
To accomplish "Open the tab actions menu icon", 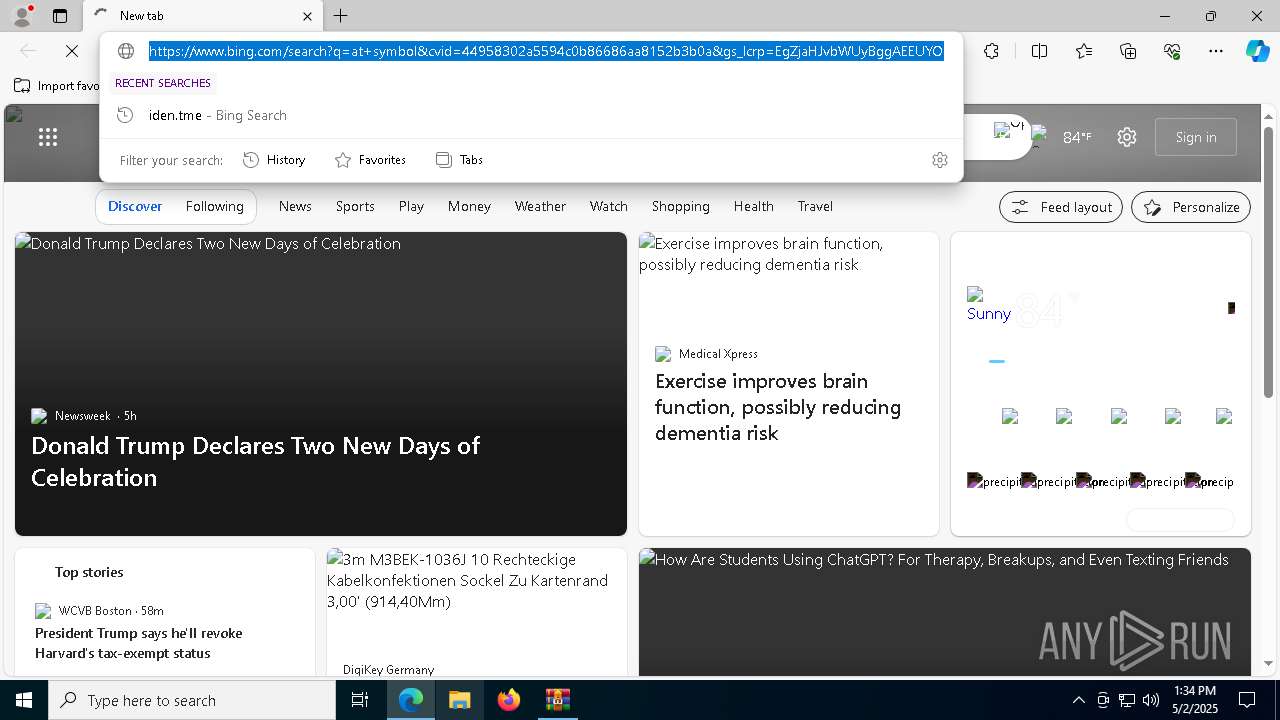I will [60, 16].
